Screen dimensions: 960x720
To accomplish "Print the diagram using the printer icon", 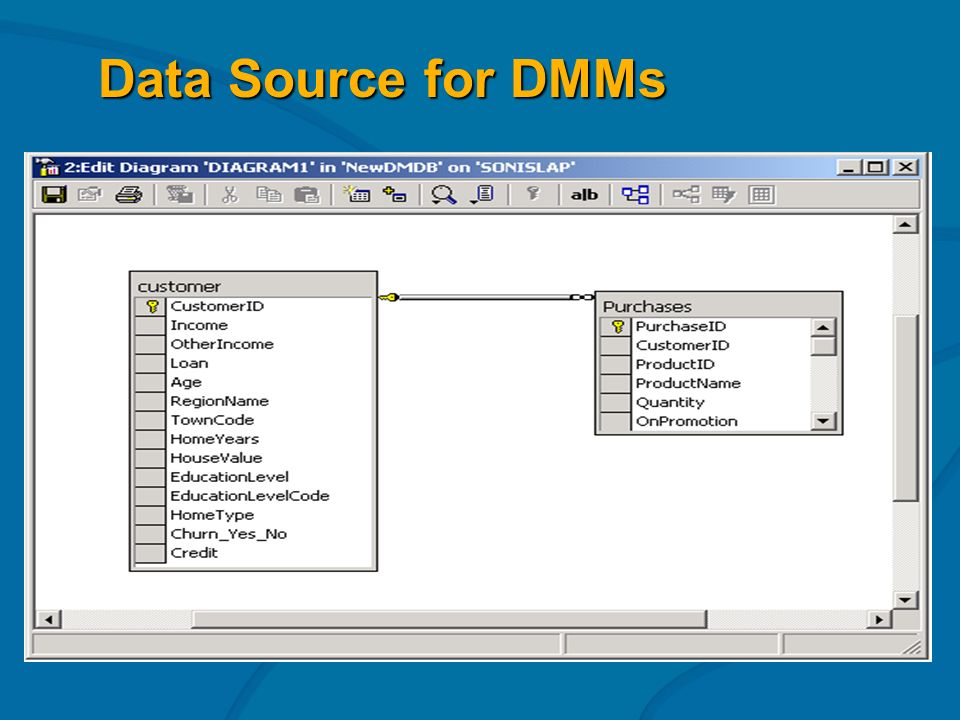I will (x=129, y=195).
